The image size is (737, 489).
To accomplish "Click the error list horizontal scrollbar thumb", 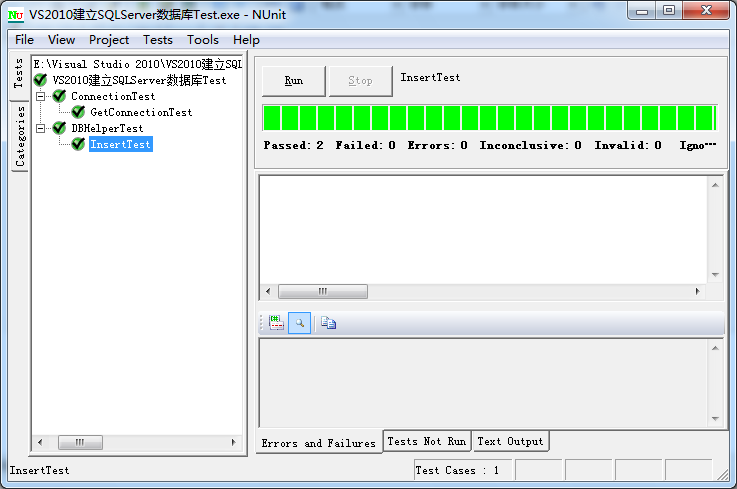I will click(x=323, y=291).
